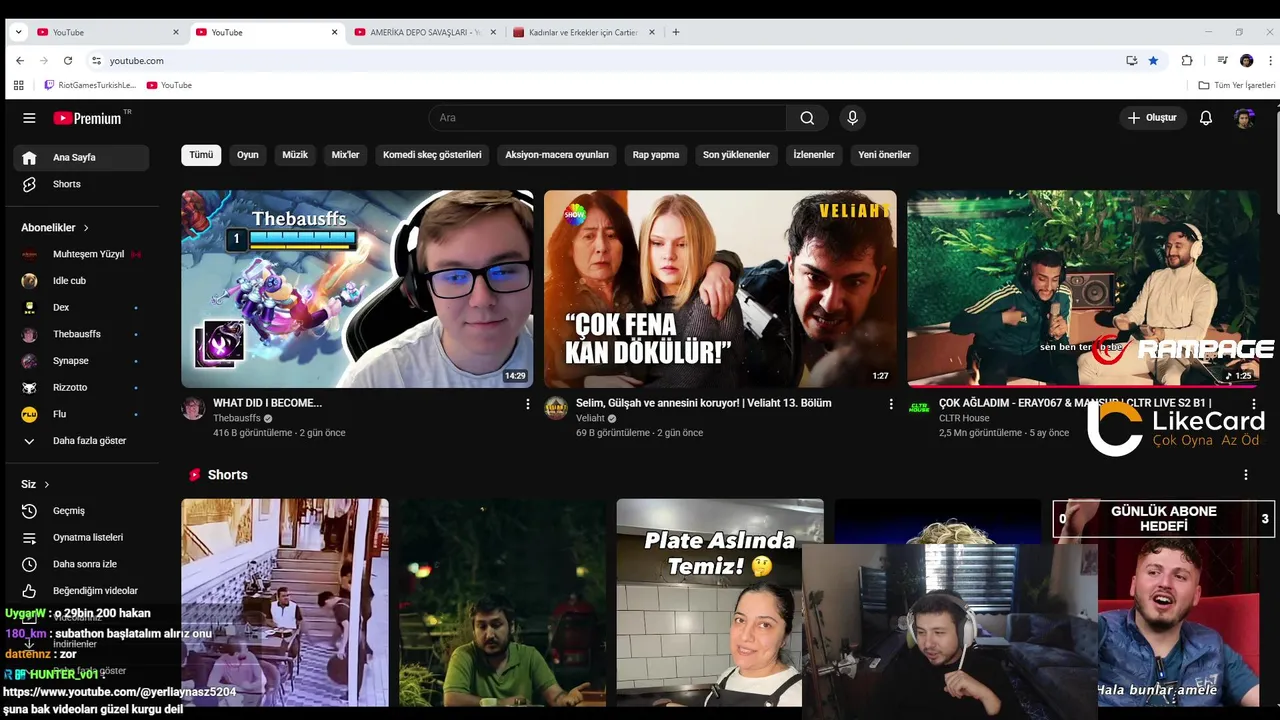The height and width of the screenshot is (720, 1280).
Task: Open Rizzotto channel subscription
Action: (x=81, y=387)
